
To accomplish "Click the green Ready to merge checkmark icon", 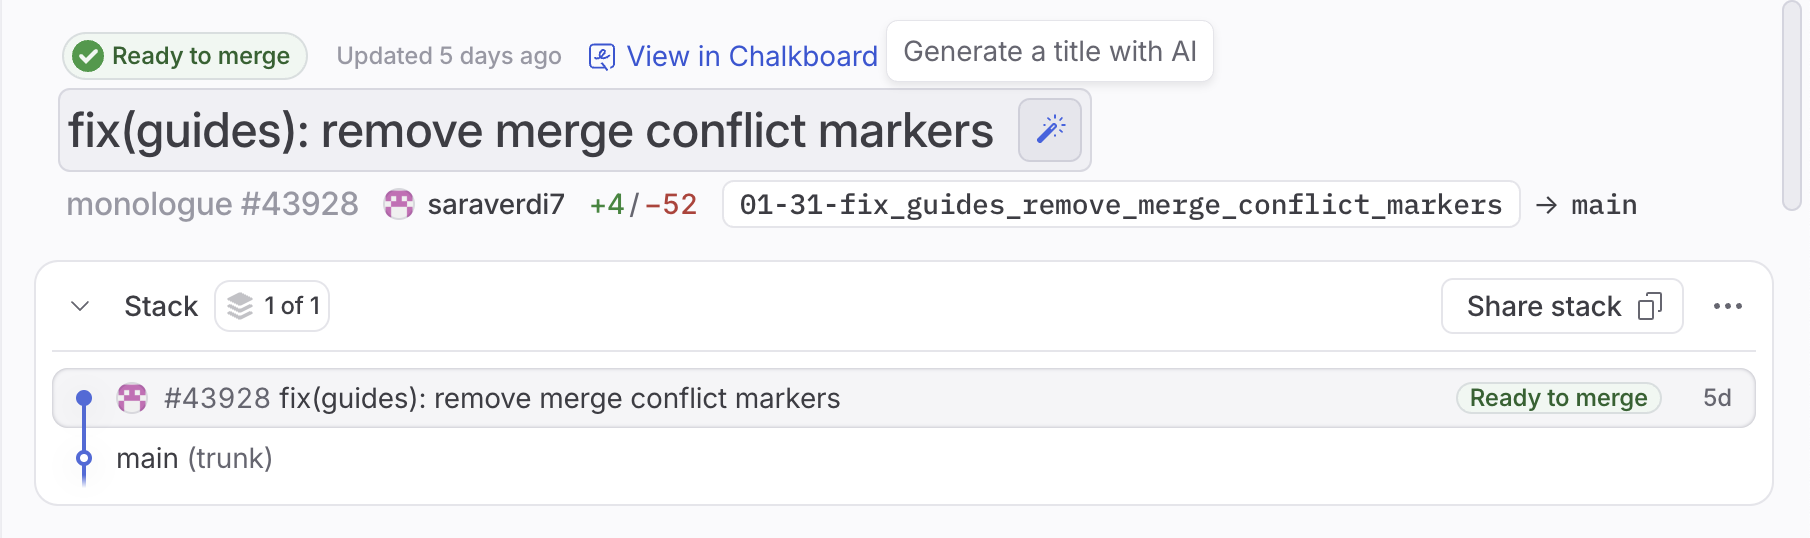I will click(x=88, y=56).
